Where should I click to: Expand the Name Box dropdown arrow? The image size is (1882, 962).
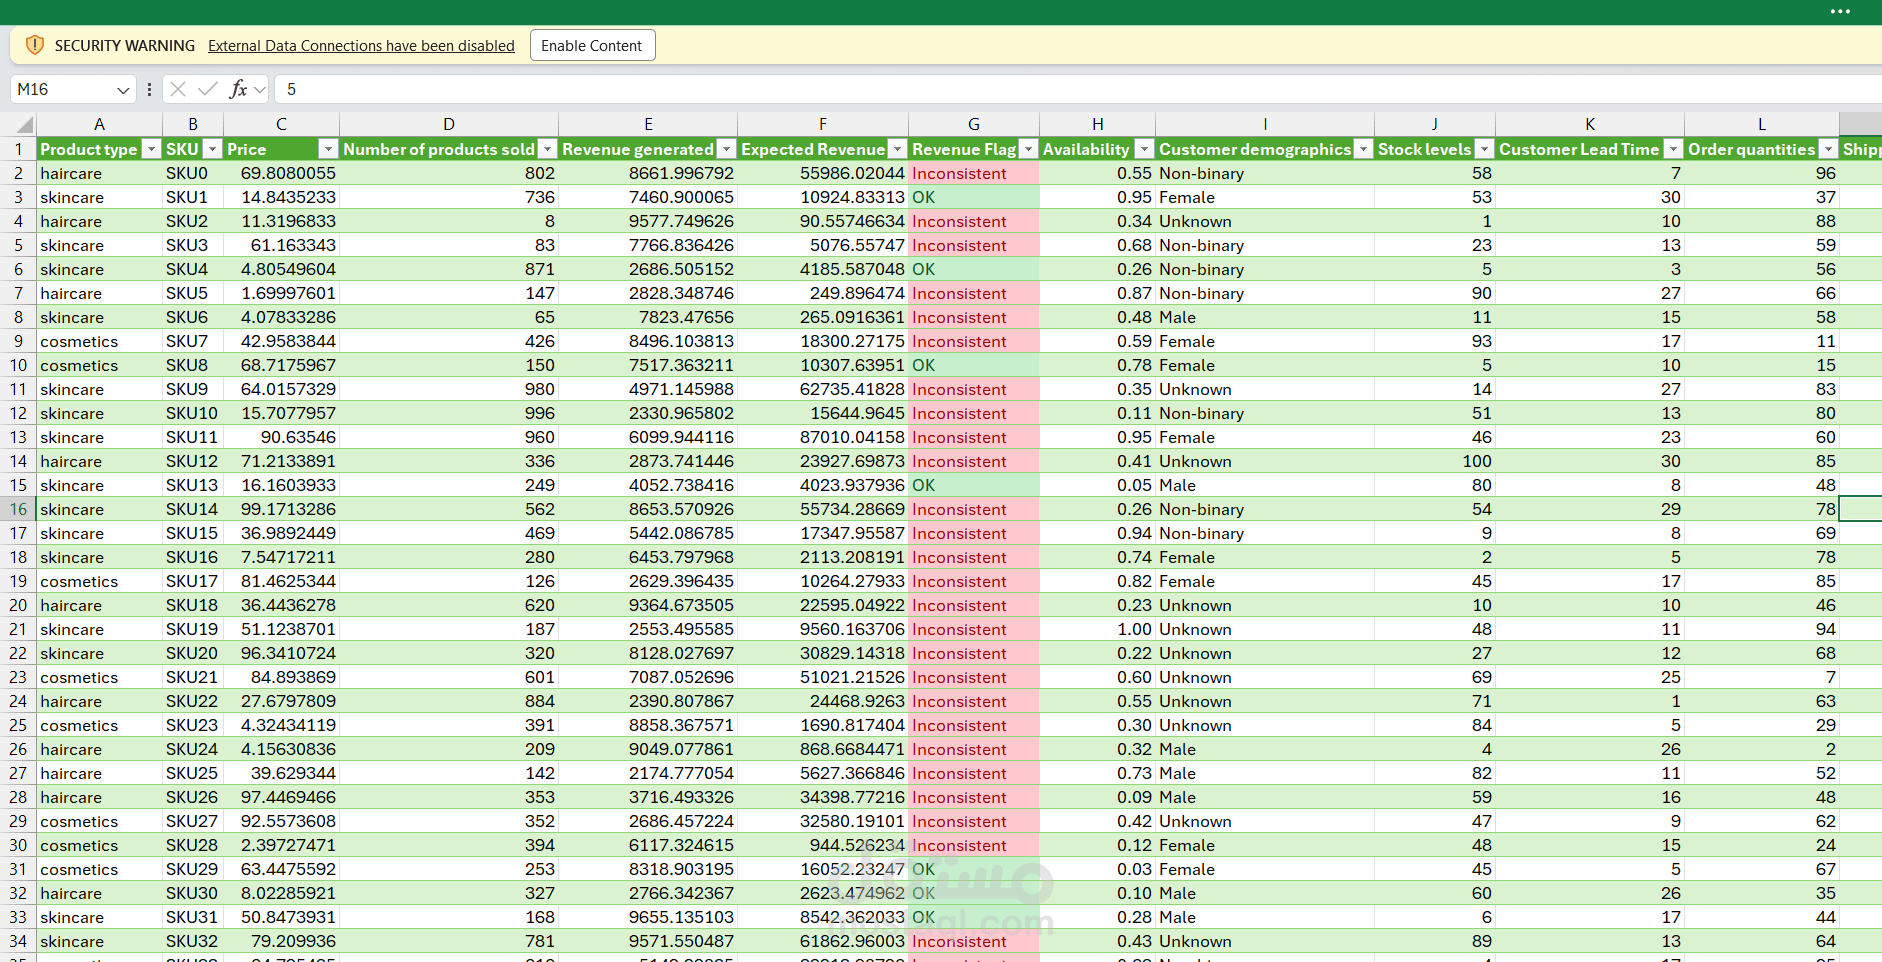coord(123,90)
